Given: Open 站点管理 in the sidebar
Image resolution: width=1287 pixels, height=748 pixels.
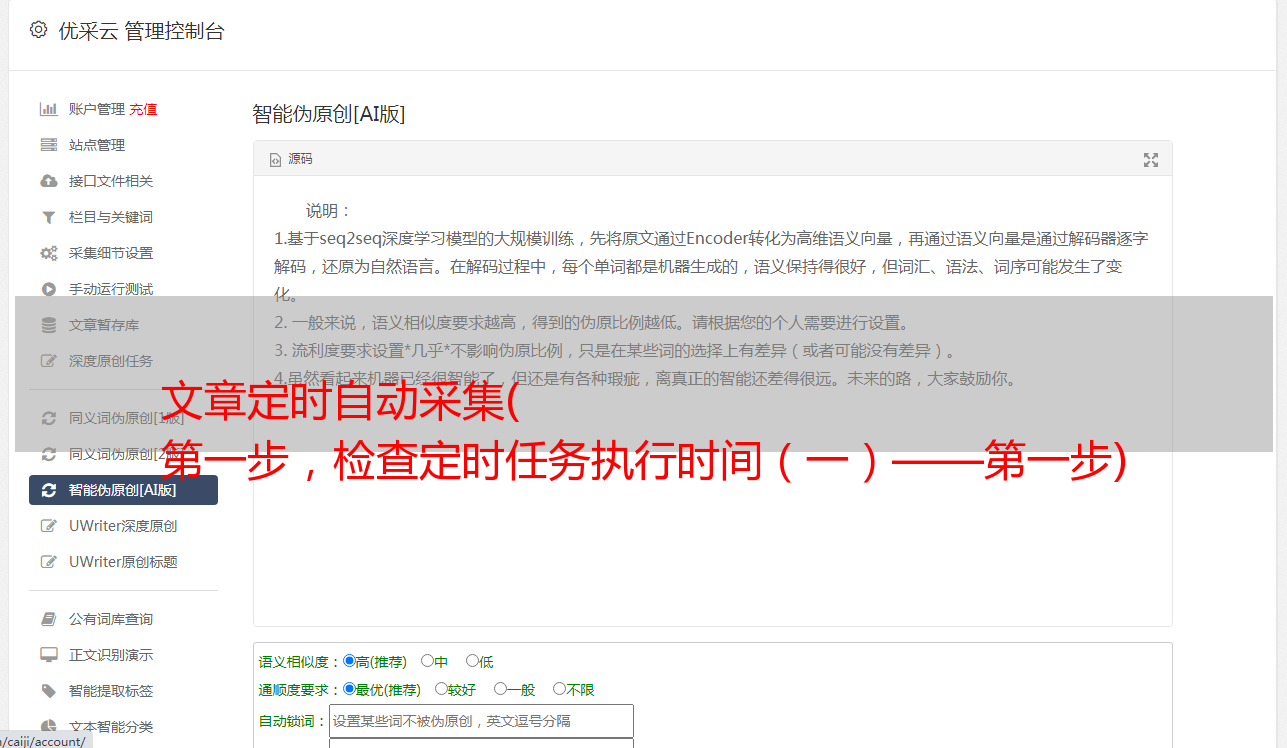Looking at the screenshot, I should 97,145.
